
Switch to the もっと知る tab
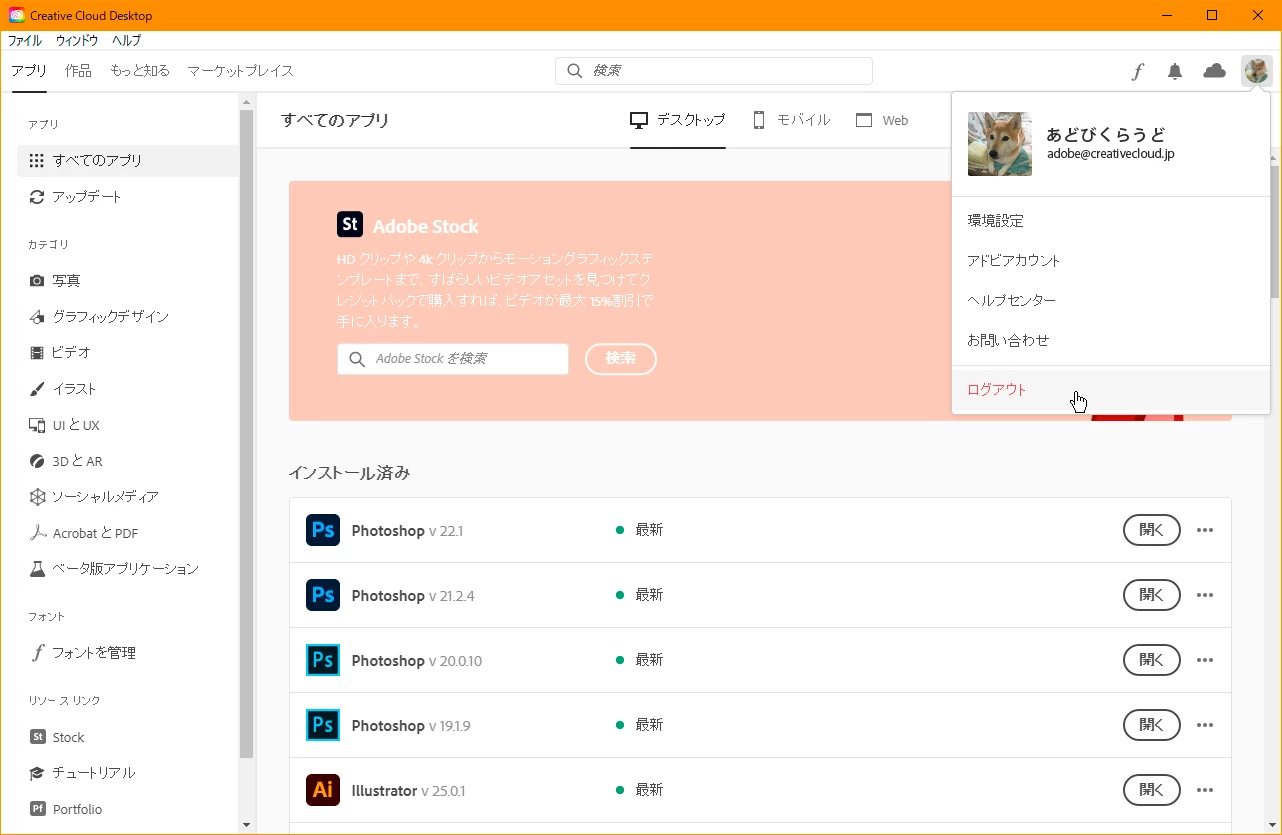[140, 71]
